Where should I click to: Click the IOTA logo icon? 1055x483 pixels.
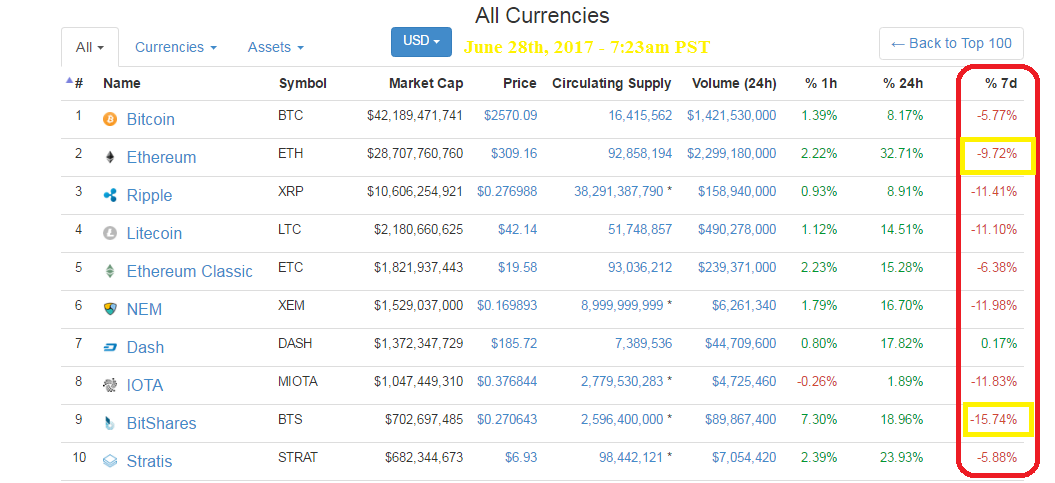click(110, 385)
